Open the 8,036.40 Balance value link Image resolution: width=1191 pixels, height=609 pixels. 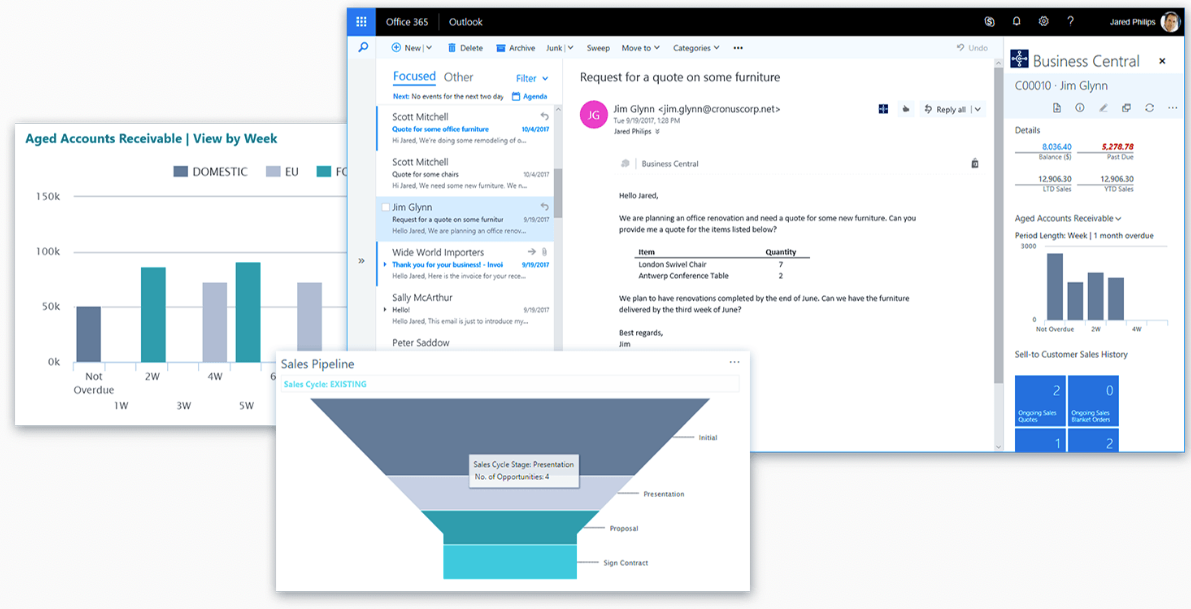pos(1057,147)
